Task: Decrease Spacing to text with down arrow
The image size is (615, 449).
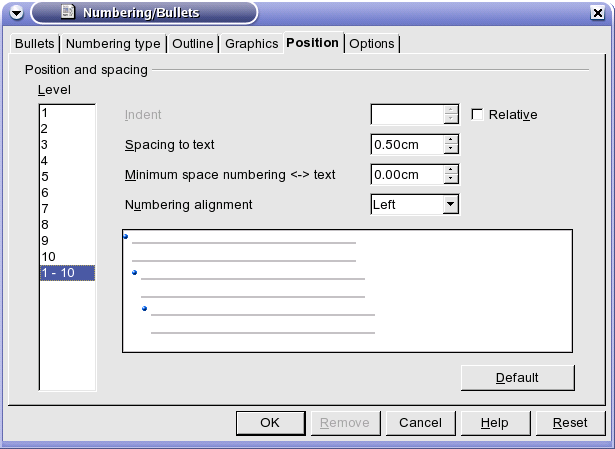Action: pyautogui.click(x=451, y=149)
